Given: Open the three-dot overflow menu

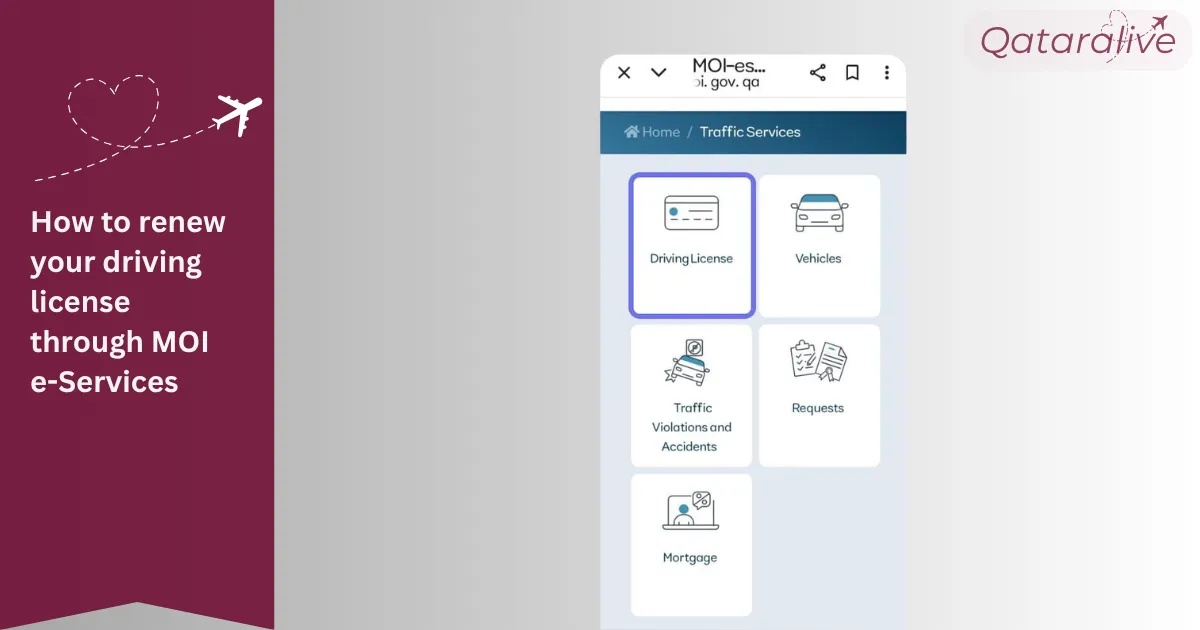Looking at the screenshot, I should pyautogui.click(x=886, y=72).
